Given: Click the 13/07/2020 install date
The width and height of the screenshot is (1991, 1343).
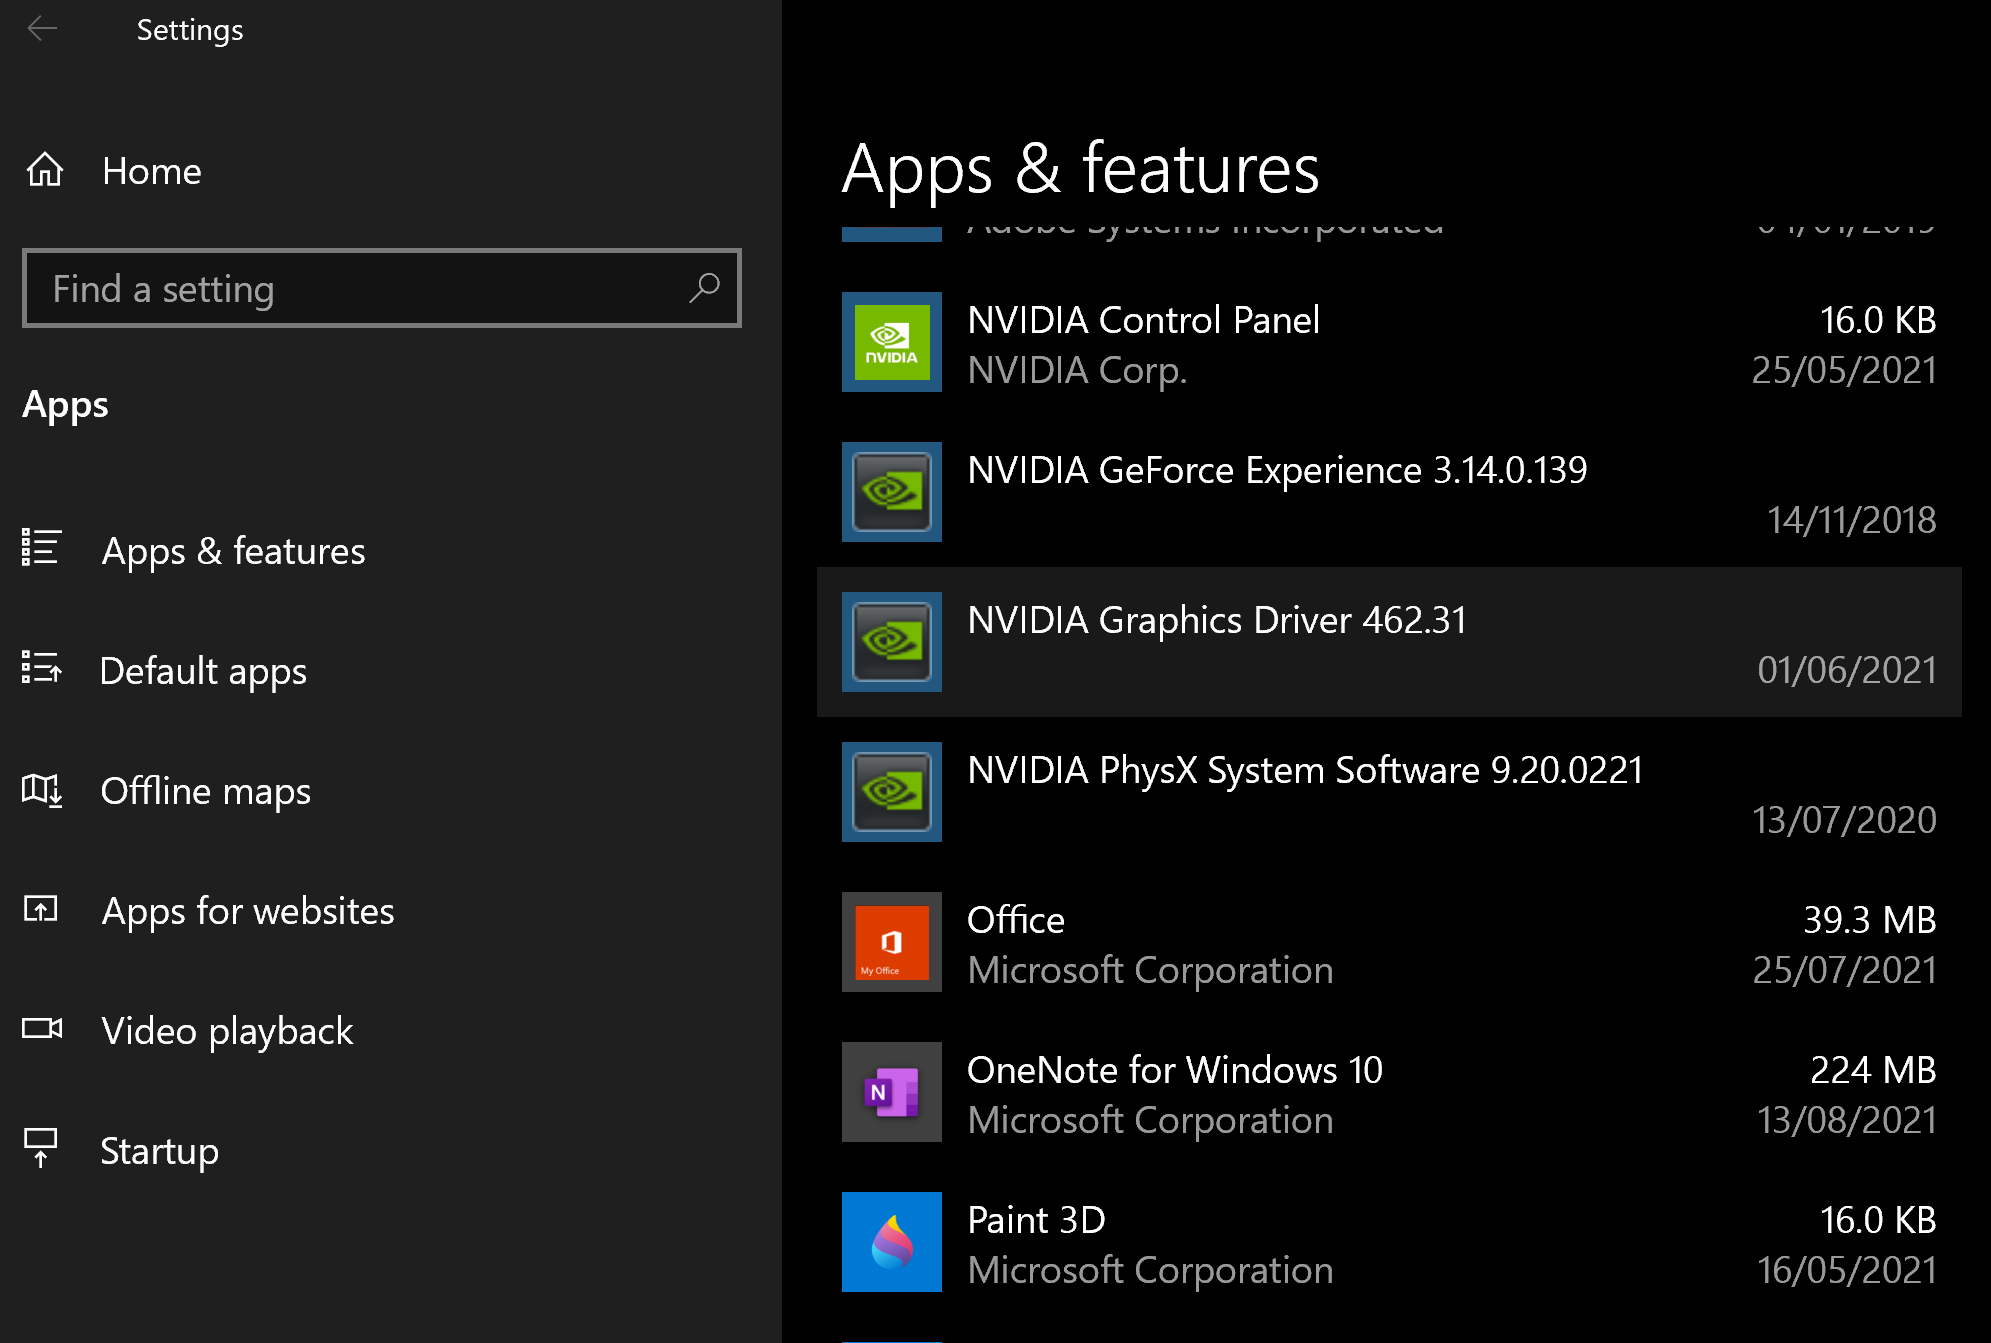Looking at the screenshot, I should pos(1844,820).
